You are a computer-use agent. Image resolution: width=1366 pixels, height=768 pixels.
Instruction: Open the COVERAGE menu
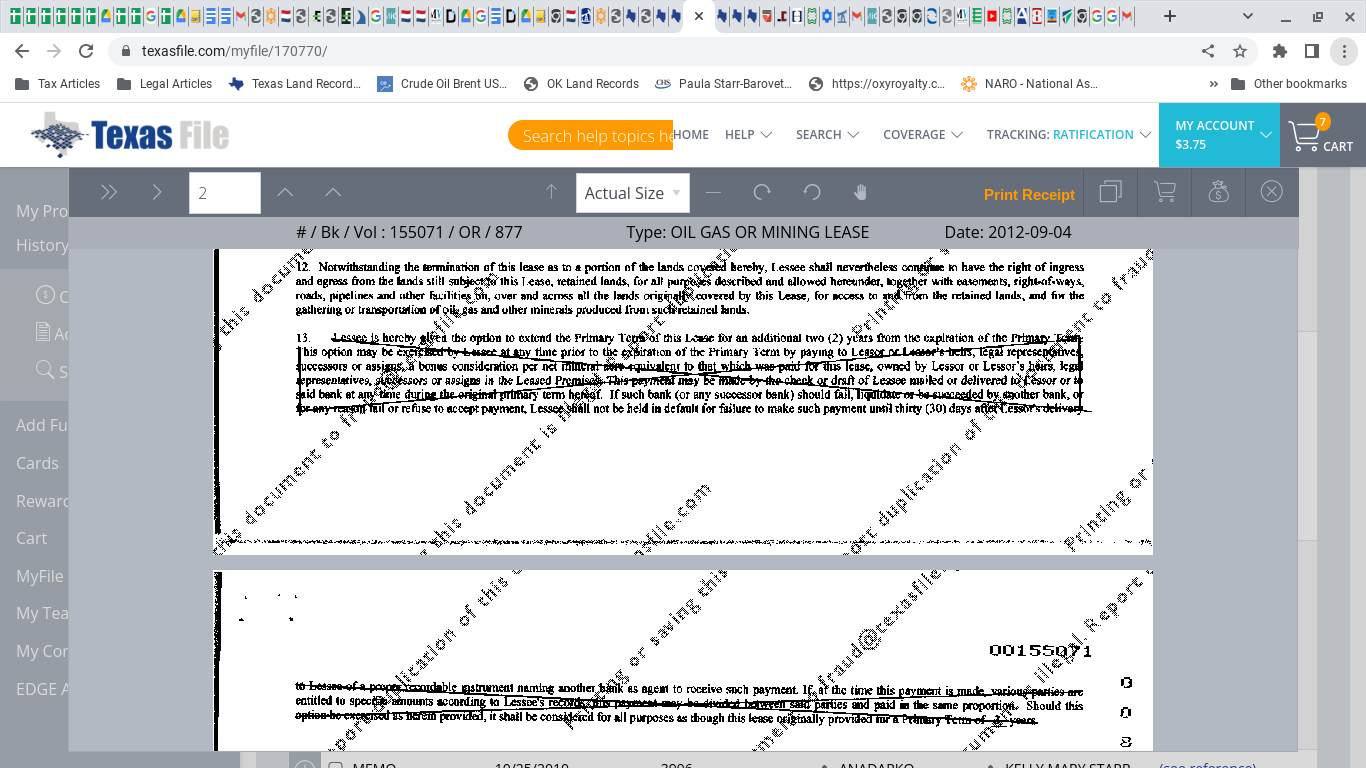click(922, 135)
